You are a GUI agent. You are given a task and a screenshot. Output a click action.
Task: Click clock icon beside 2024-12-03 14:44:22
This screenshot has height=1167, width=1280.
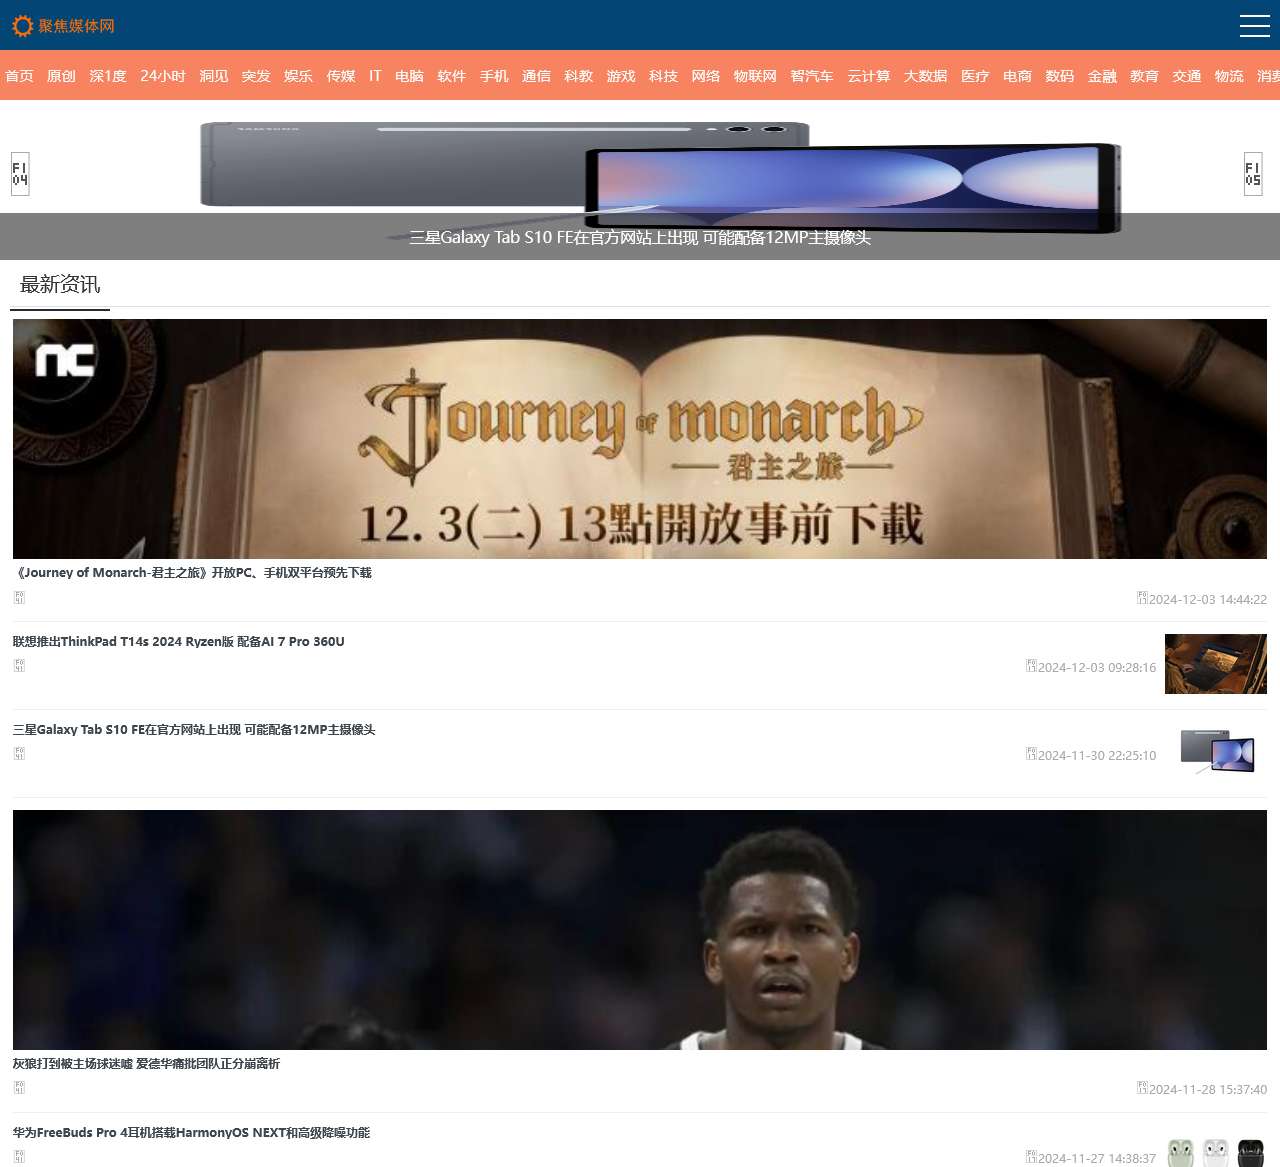tap(1142, 598)
